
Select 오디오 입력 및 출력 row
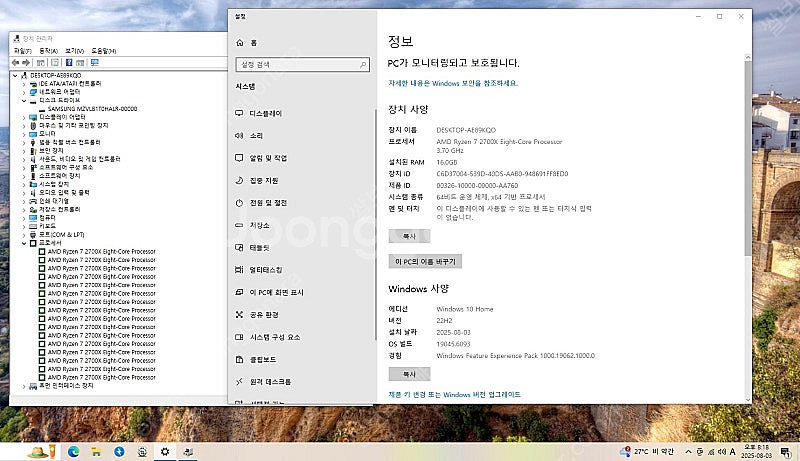coord(64,193)
